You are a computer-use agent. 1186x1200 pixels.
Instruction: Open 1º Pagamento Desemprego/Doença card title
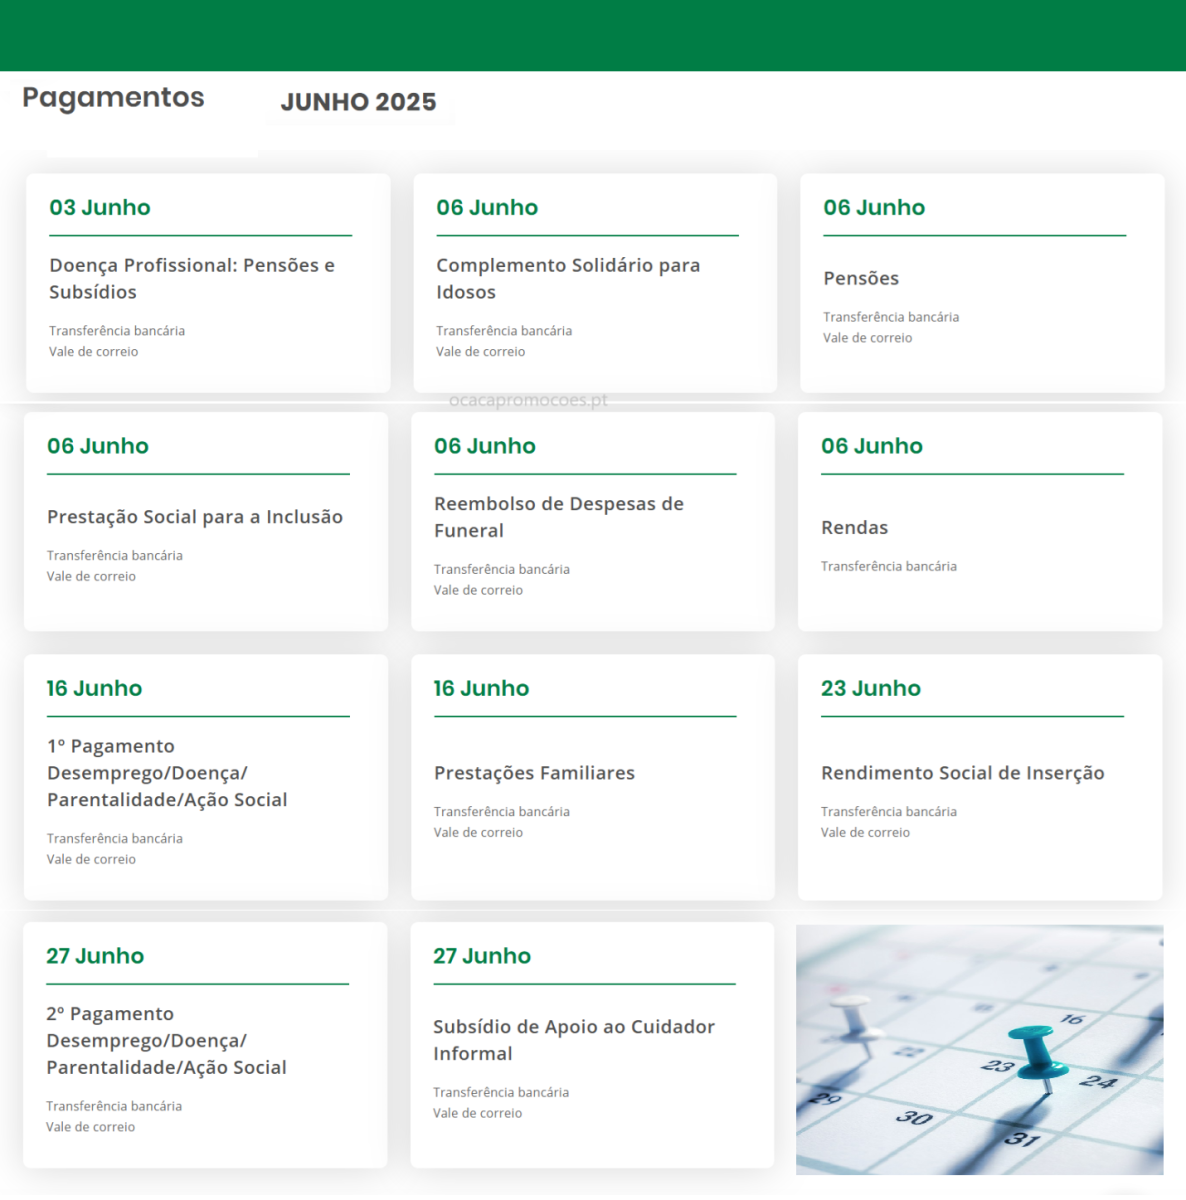tap(166, 773)
